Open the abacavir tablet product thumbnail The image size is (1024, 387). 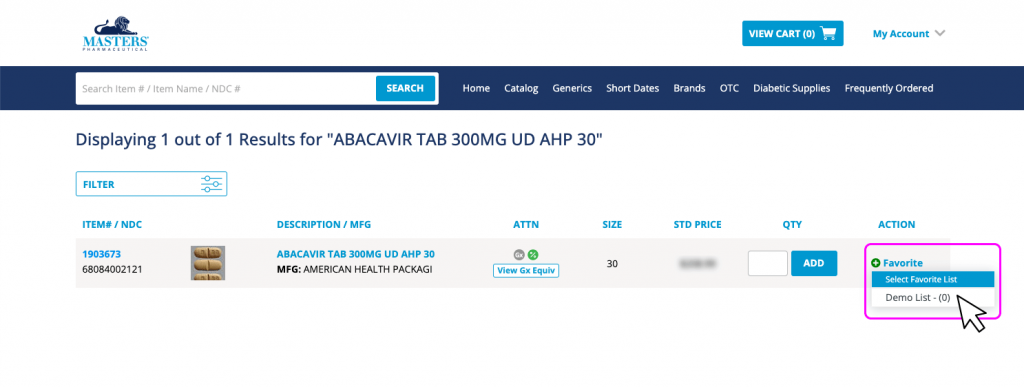(208, 263)
